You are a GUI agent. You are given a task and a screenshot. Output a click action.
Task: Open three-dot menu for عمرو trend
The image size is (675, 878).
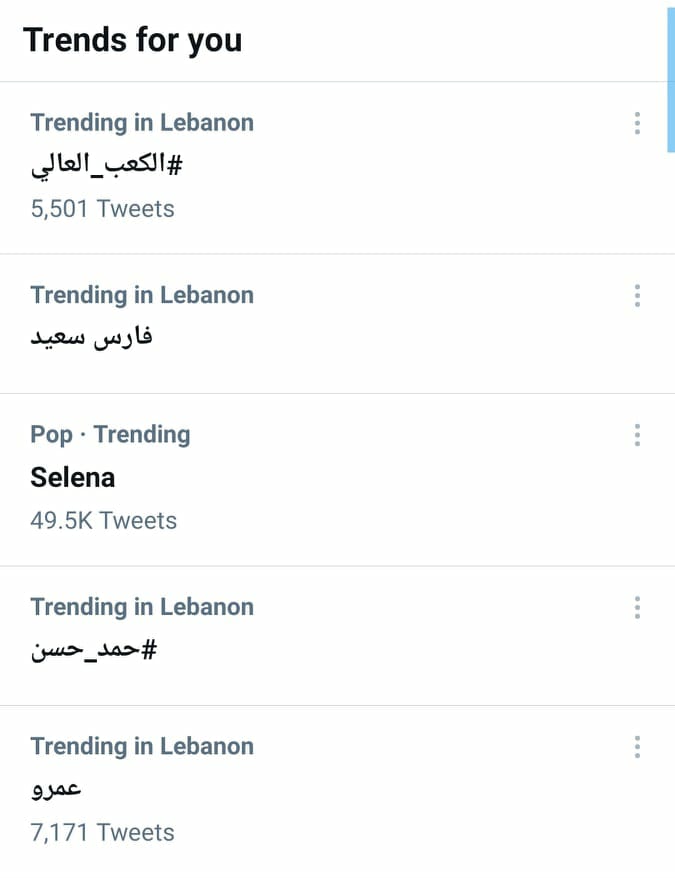pyautogui.click(x=637, y=747)
